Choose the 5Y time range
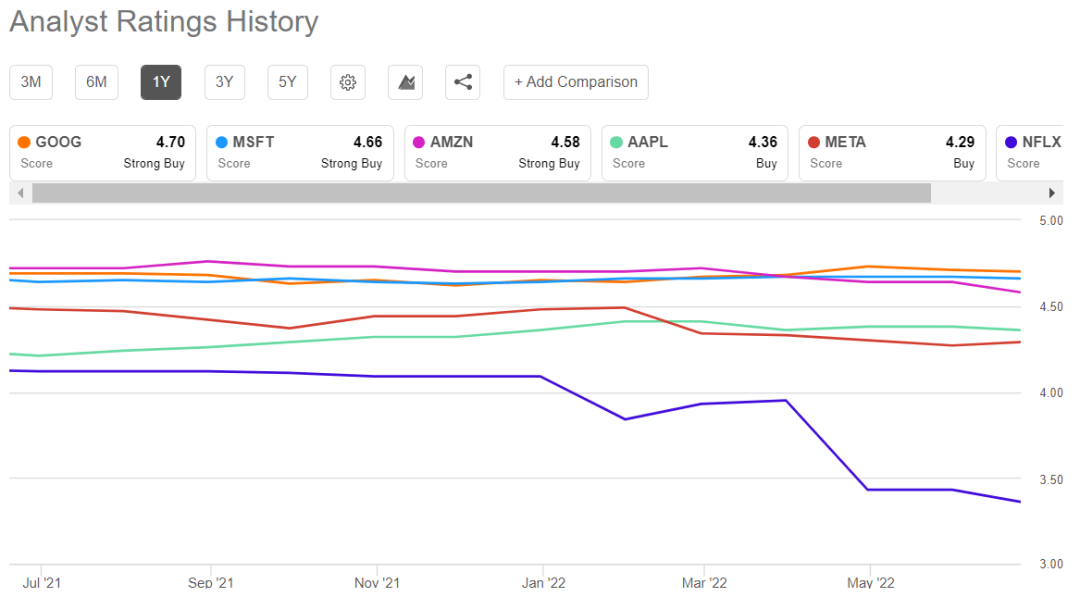The width and height of the screenshot is (1080, 597). click(288, 82)
